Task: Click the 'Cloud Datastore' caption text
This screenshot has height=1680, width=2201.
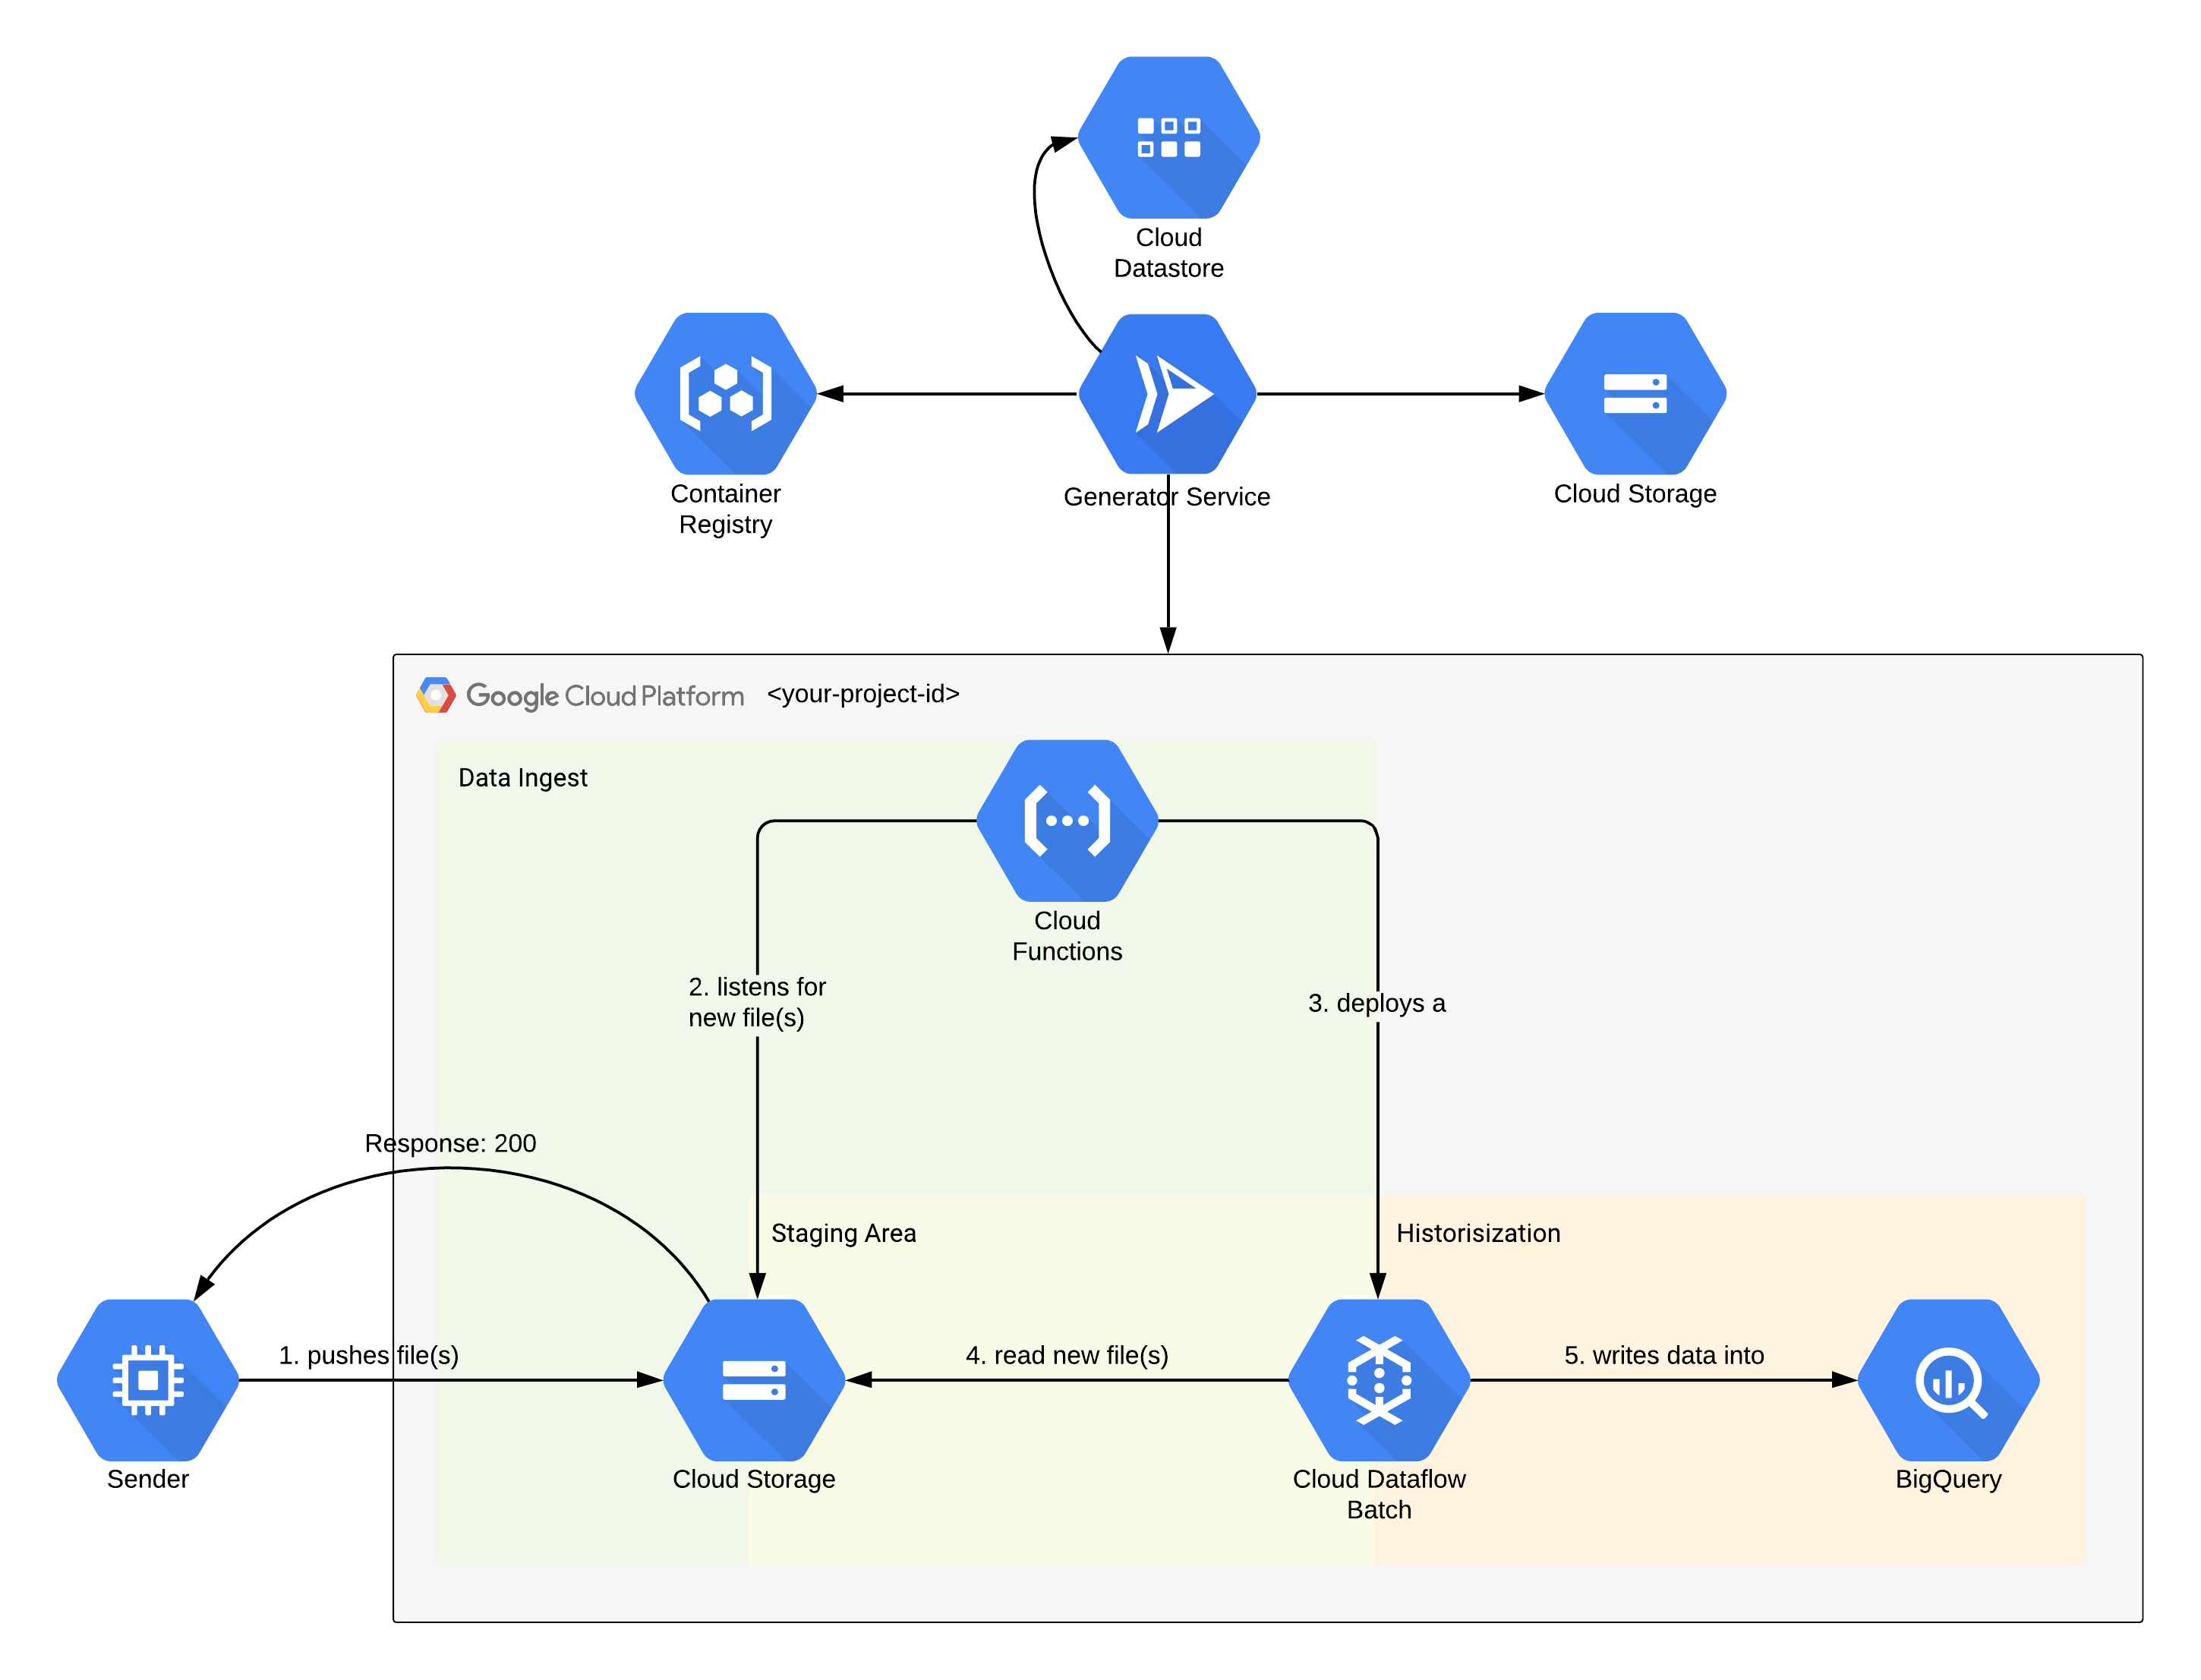Action: coord(1168,253)
